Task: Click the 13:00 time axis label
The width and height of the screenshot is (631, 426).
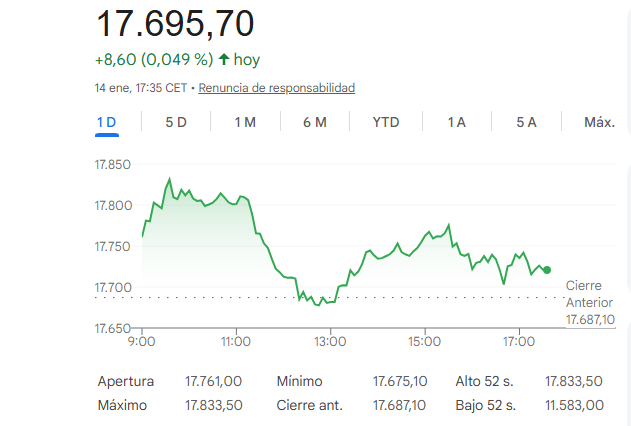Action: pyautogui.click(x=330, y=342)
